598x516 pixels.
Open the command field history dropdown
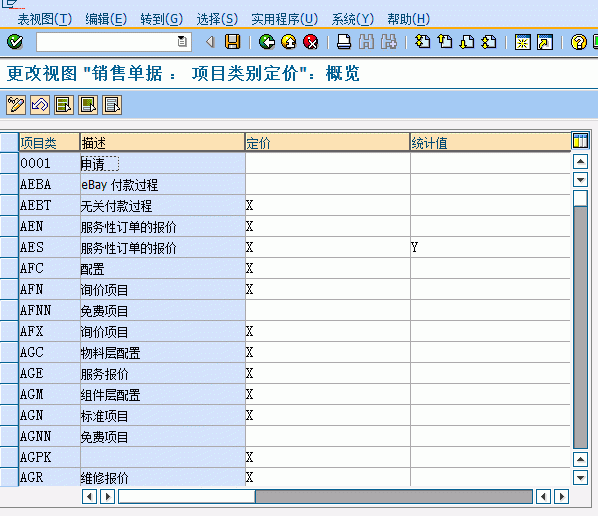182,41
